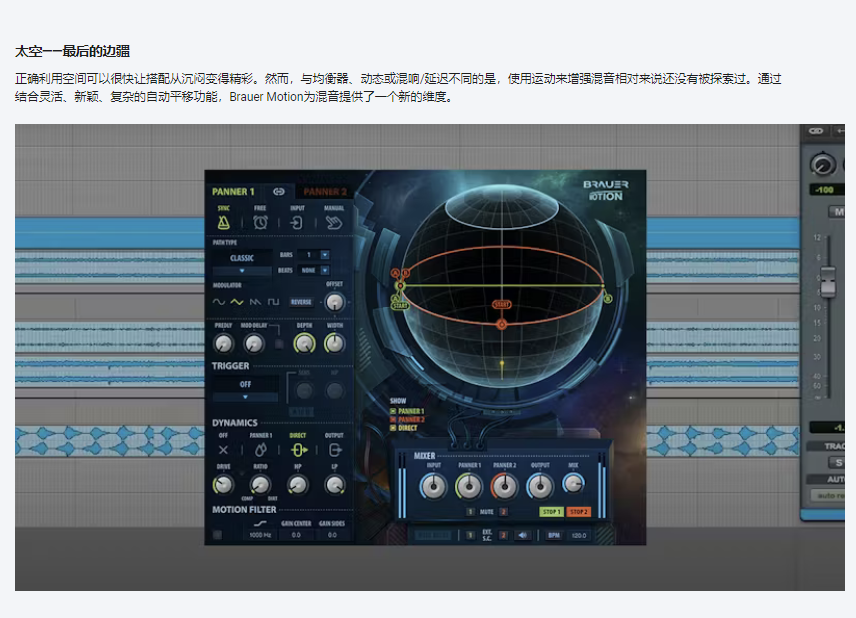Switch to the Panner 2 tab
This screenshot has width=856, height=618.
coord(325,192)
